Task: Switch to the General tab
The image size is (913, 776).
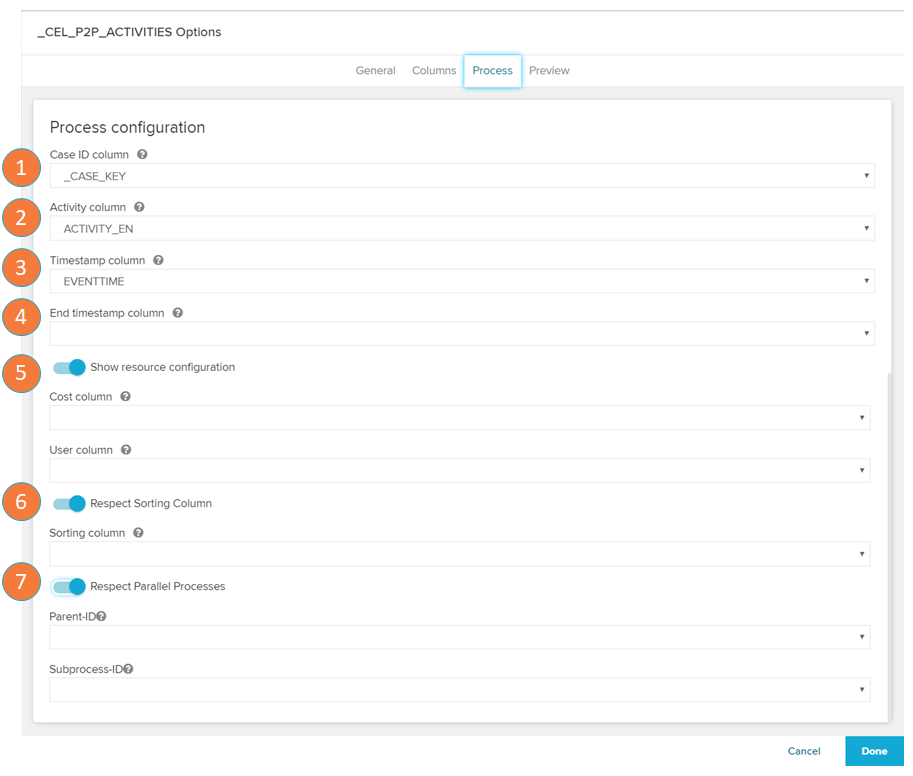Action: click(375, 71)
